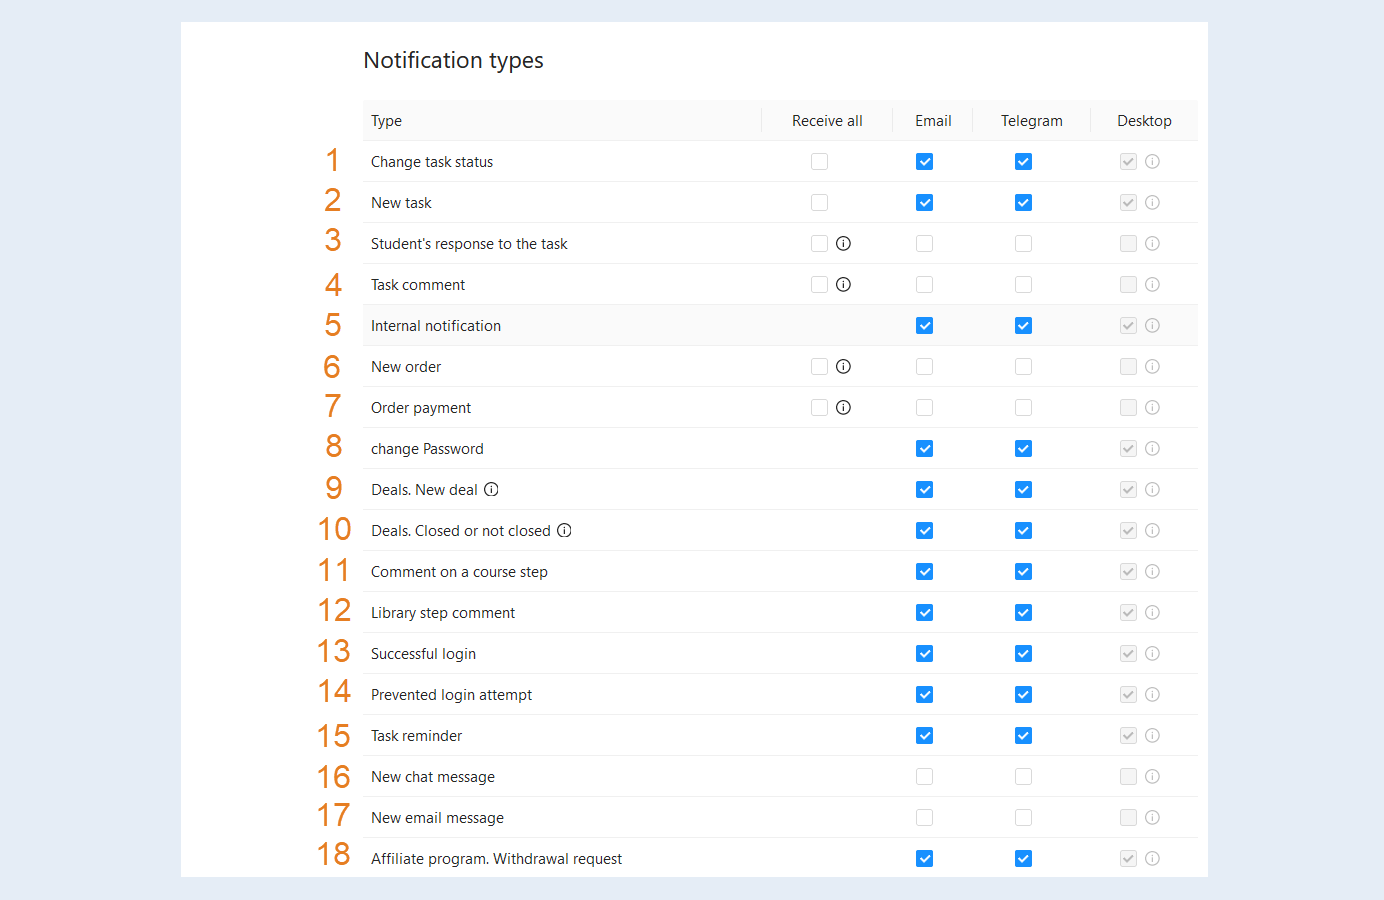
Task: Enable Email for Student's response to the task
Action: [924, 243]
